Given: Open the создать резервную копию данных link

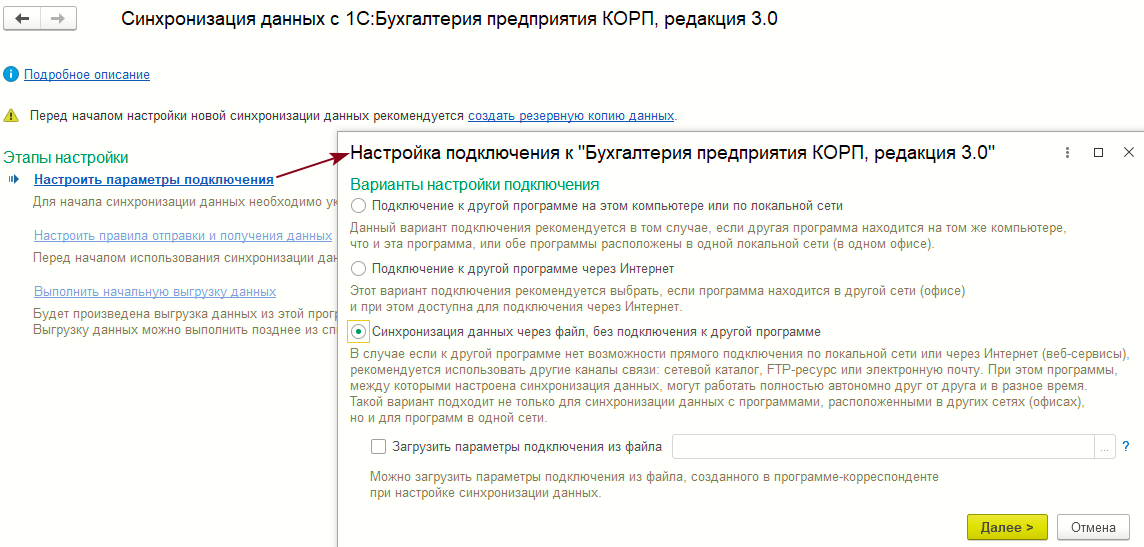Looking at the screenshot, I should [570, 116].
